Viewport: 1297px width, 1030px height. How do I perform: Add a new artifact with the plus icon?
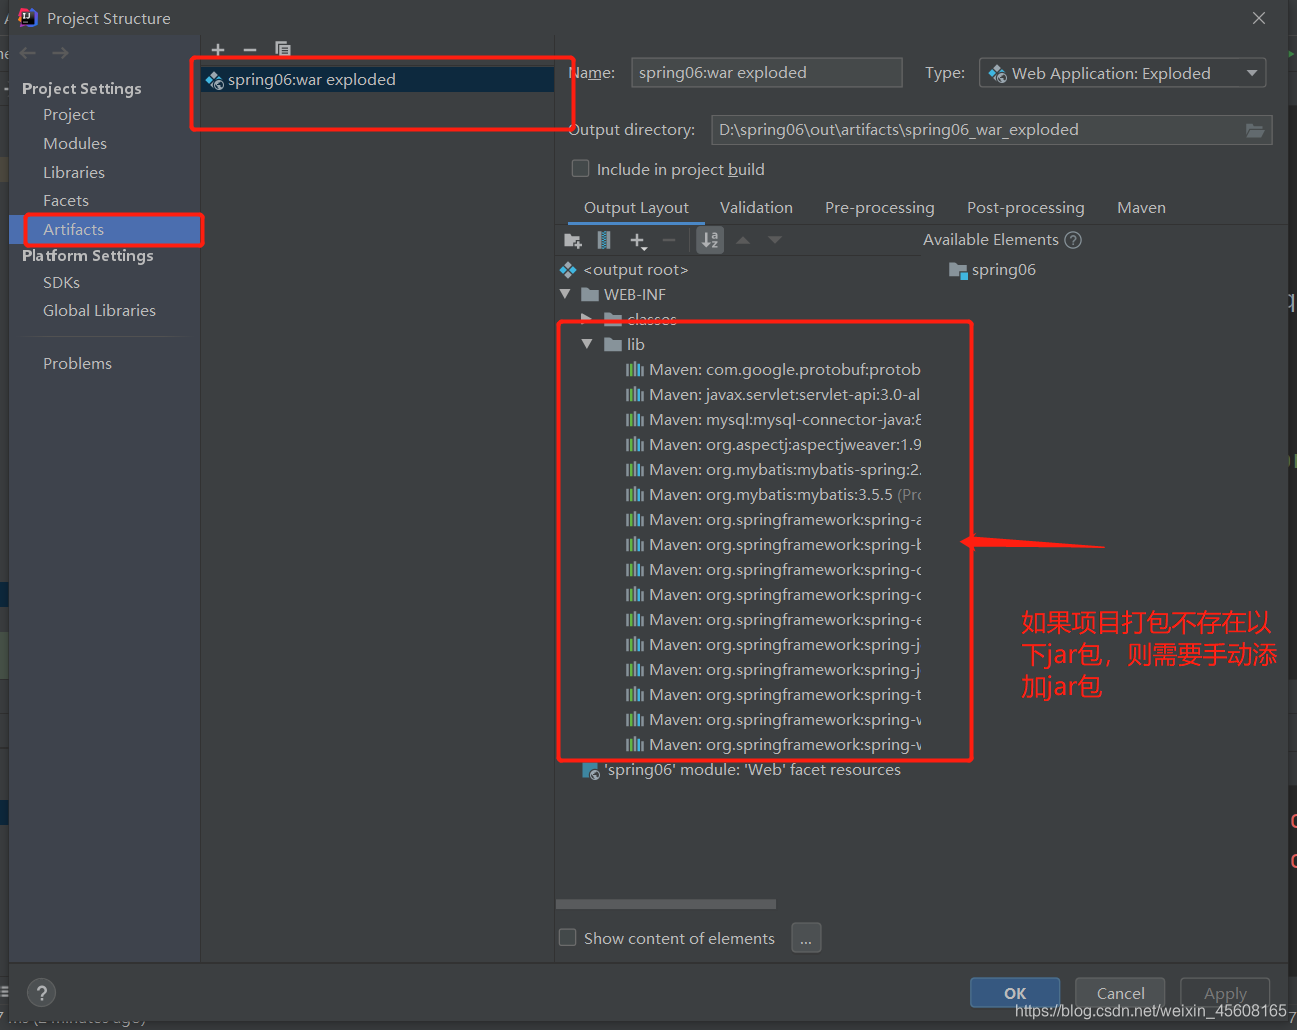coord(218,49)
